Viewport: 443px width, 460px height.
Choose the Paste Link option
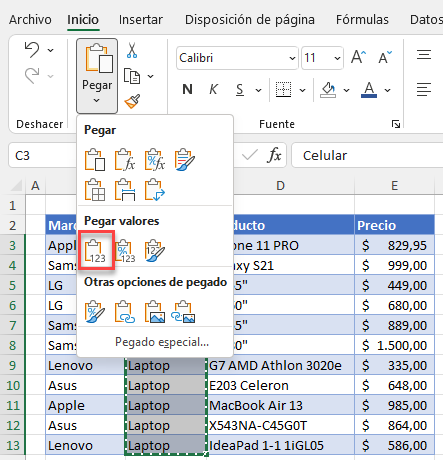click(125, 312)
